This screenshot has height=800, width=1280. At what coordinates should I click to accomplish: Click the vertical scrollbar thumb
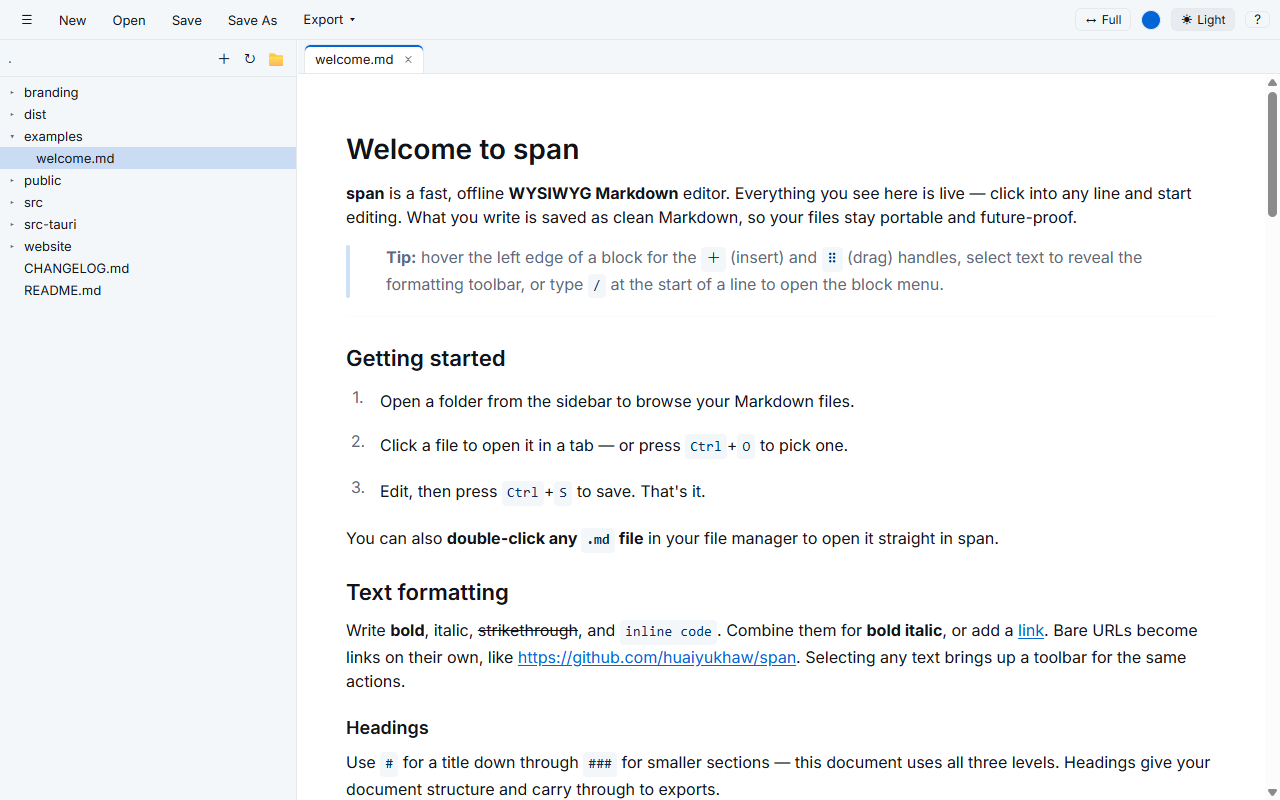click(x=1272, y=154)
